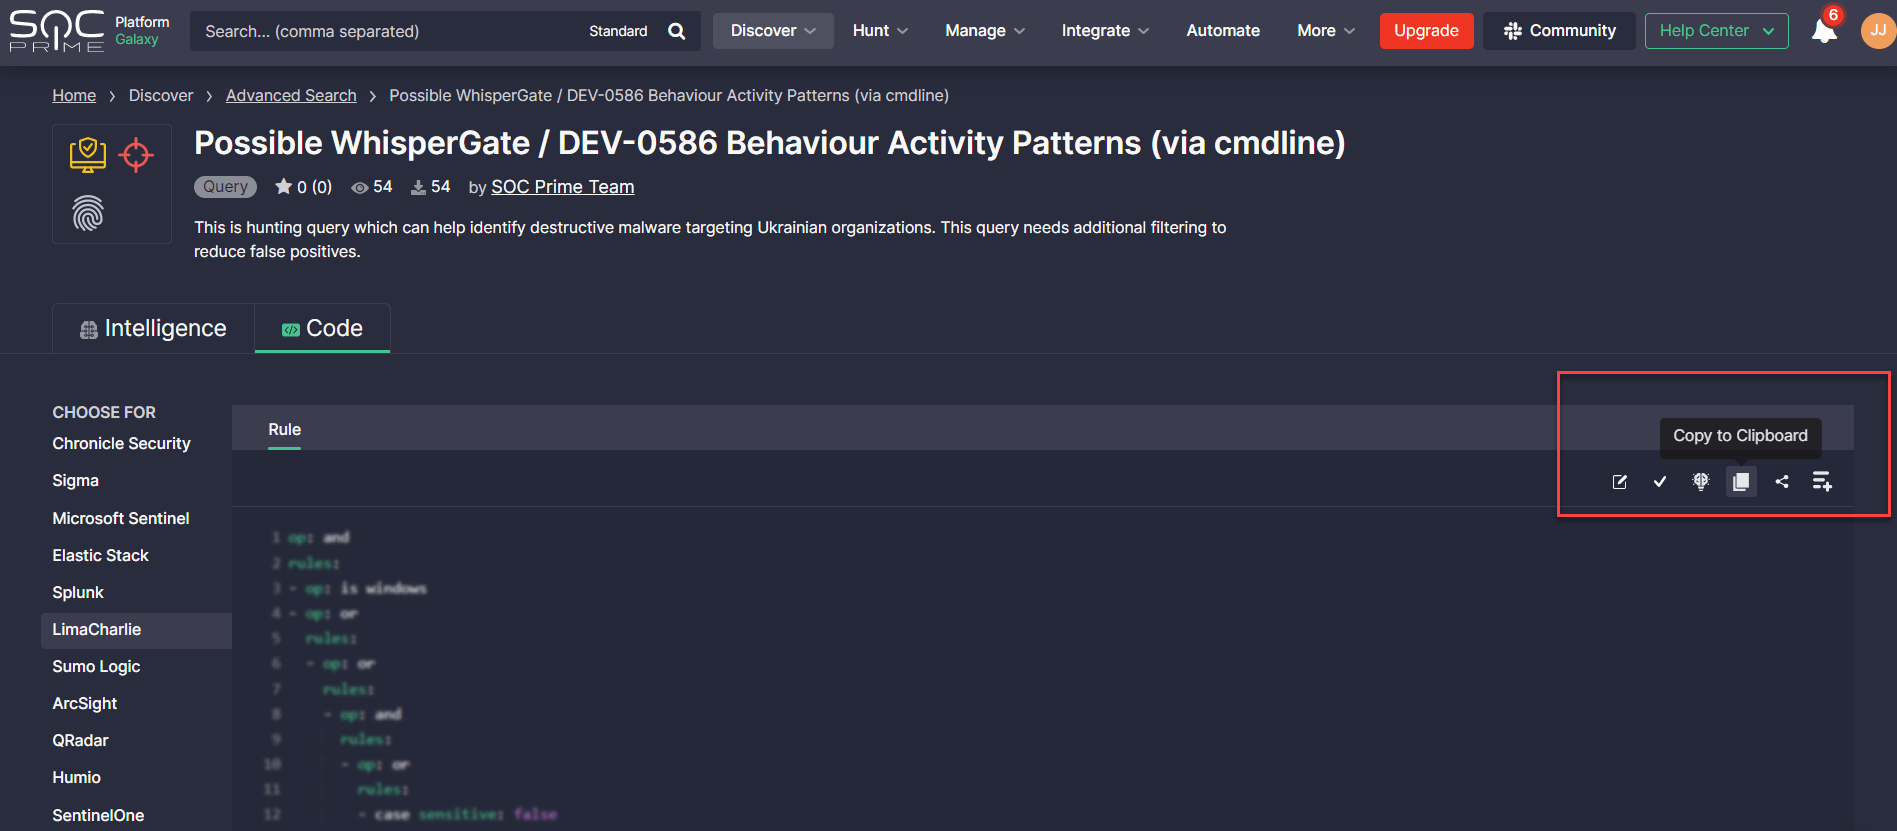Viewport: 1897px width, 831px height.
Task: Select Microsoft Sentinel in the platform list
Action: (x=121, y=518)
